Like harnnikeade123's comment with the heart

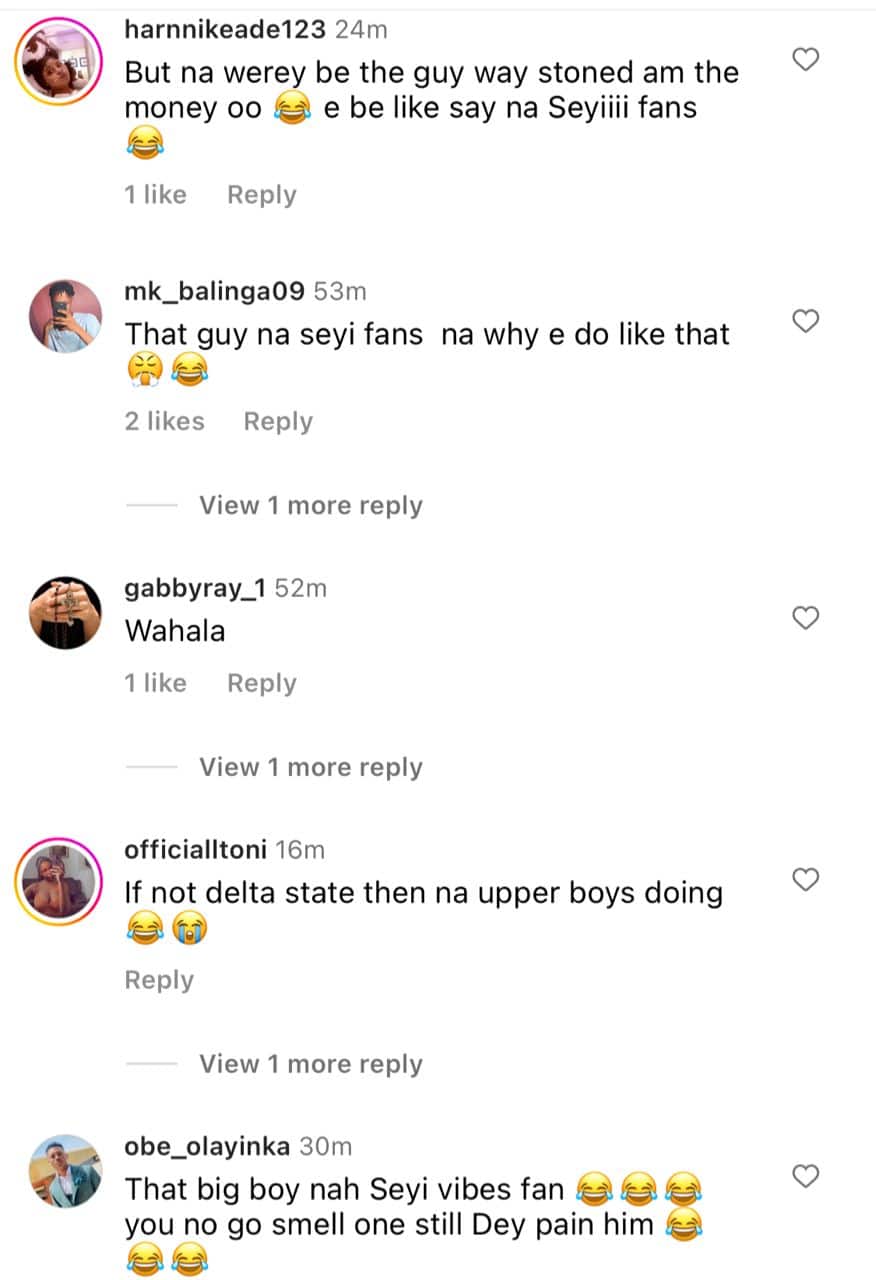(x=806, y=59)
